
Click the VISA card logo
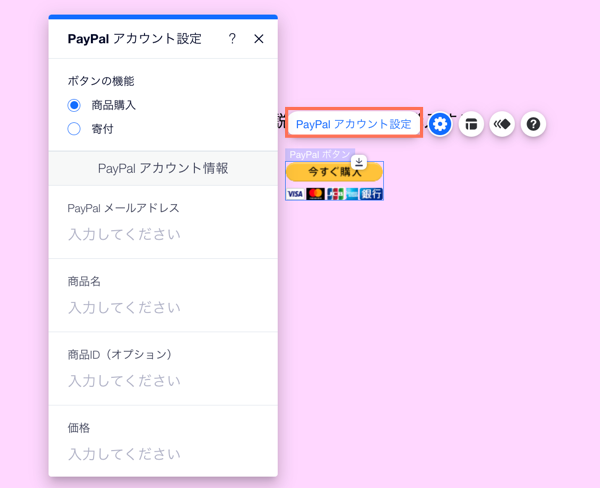tap(295, 194)
